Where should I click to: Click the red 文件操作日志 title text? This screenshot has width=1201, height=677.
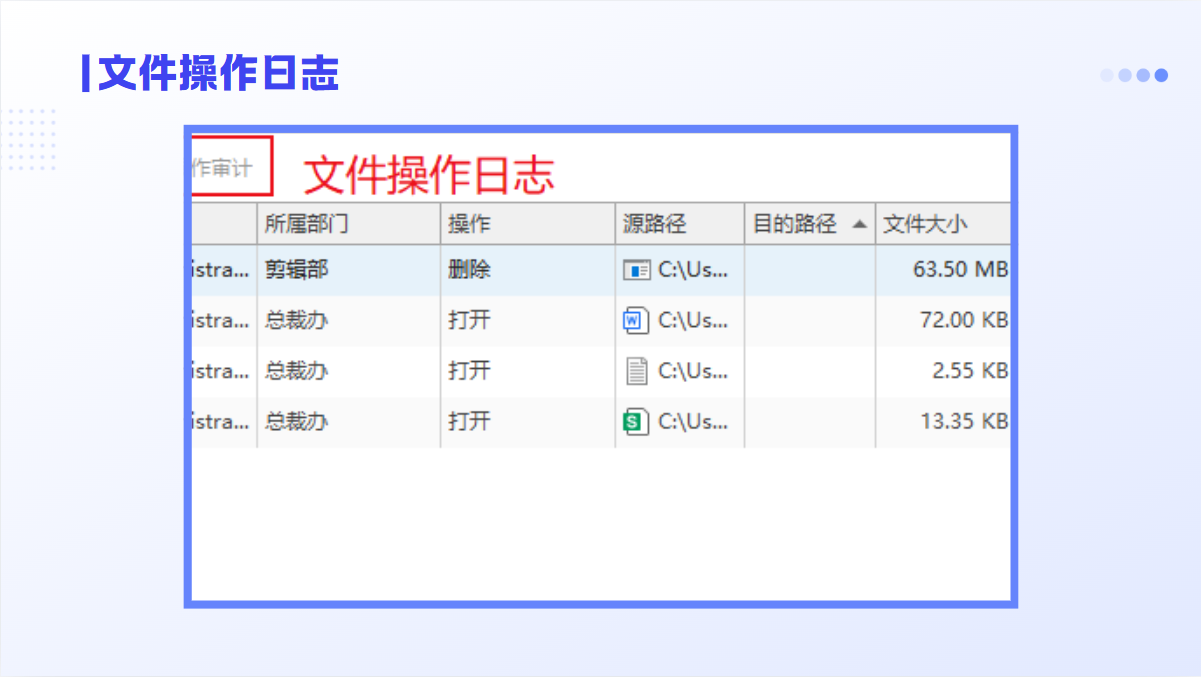pyautogui.click(x=428, y=175)
